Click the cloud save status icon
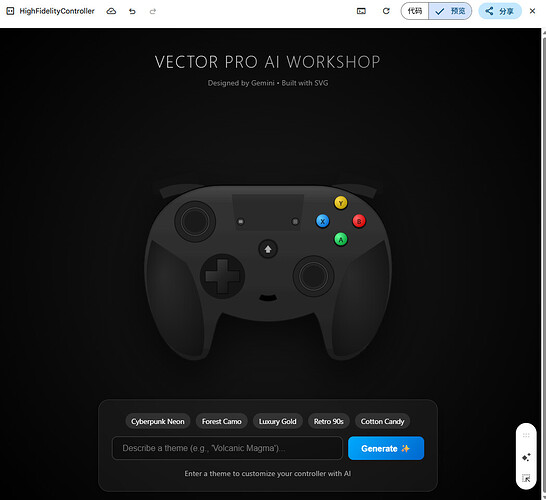The image size is (546, 500). [111, 11]
